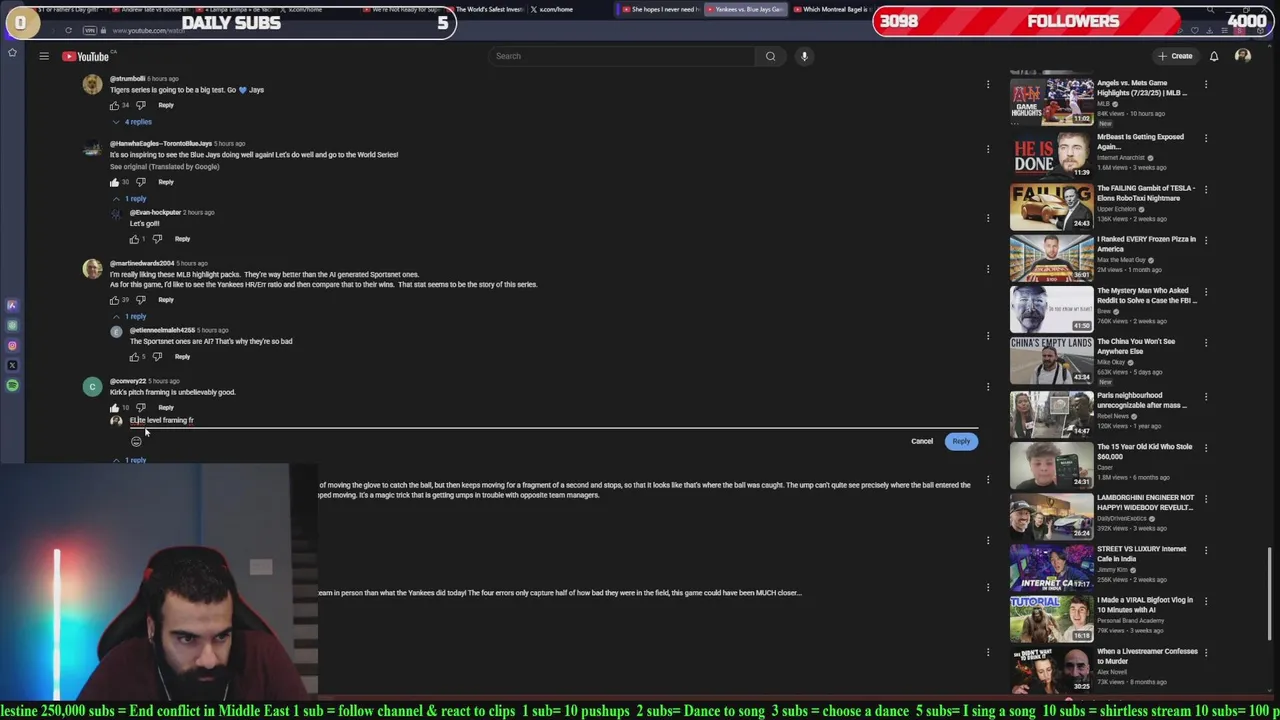1280x720 pixels.
Task: Cancel the reply being written
Action: tap(922, 441)
